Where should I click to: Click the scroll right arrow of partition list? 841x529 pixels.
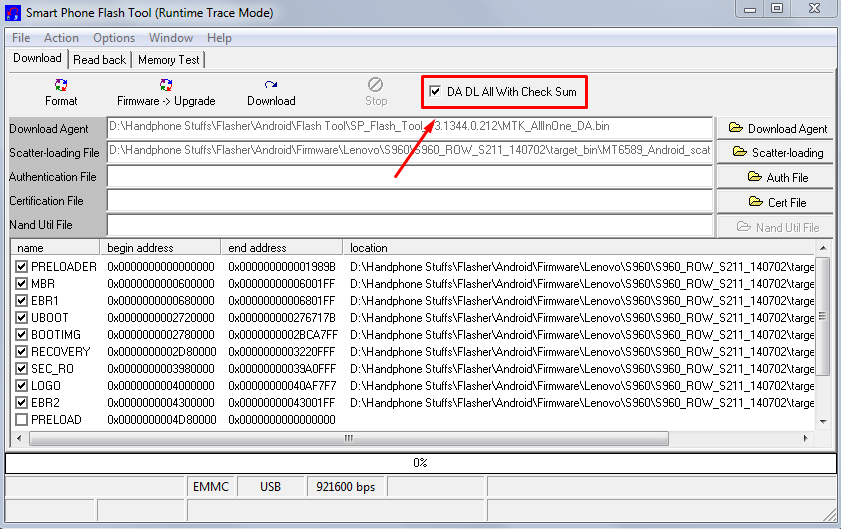tap(806, 438)
